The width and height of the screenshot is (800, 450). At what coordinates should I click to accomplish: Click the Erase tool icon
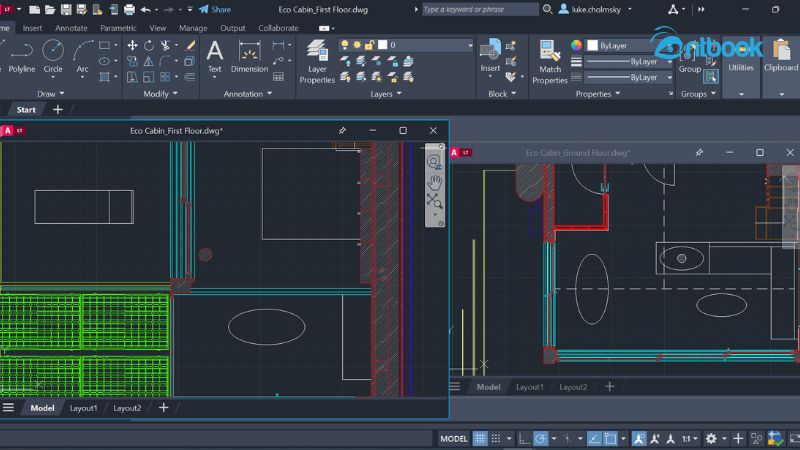[x=190, y=45]
